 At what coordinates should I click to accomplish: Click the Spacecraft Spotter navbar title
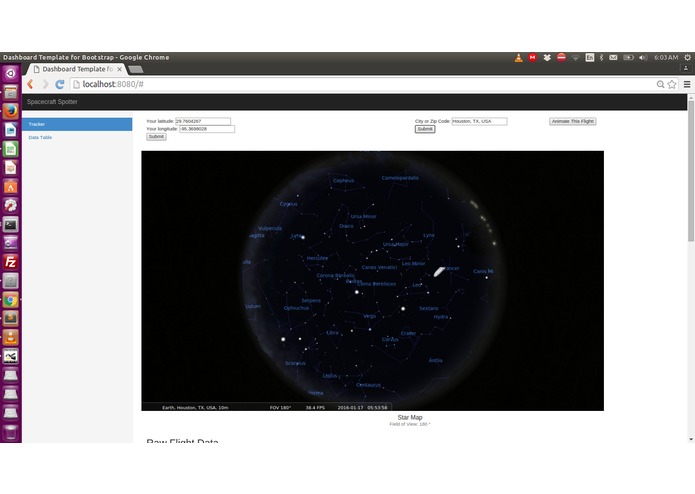tap(52, 102)
